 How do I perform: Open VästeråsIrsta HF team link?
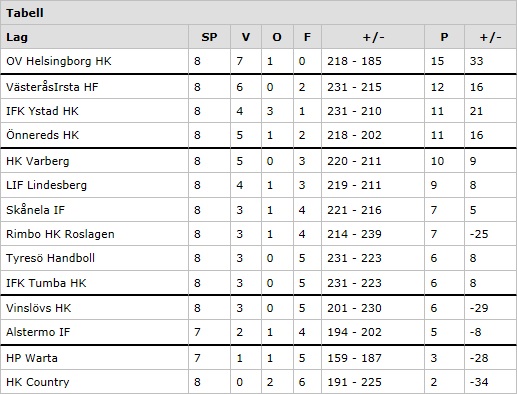(52, 87)
